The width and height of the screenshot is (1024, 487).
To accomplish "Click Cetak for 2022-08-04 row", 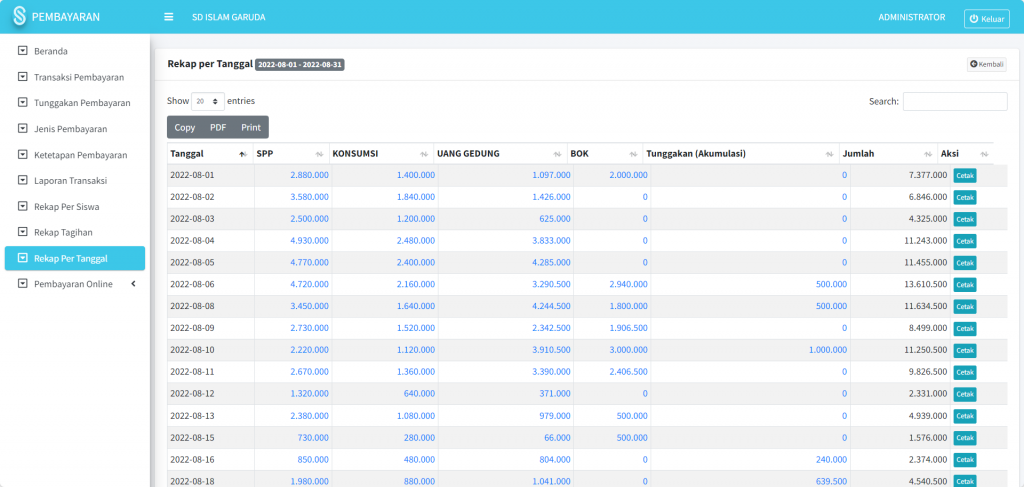I will (965, 241).
